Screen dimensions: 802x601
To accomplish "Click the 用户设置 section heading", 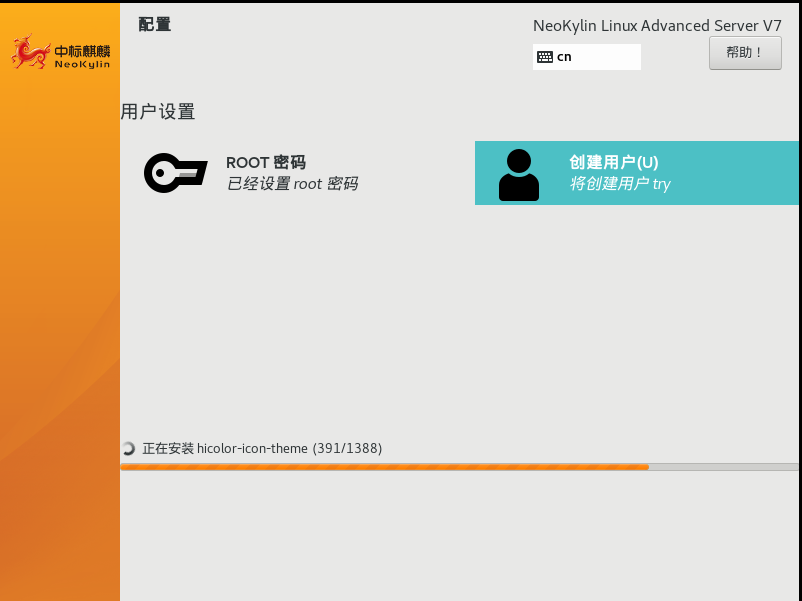I will pos(158,112).
